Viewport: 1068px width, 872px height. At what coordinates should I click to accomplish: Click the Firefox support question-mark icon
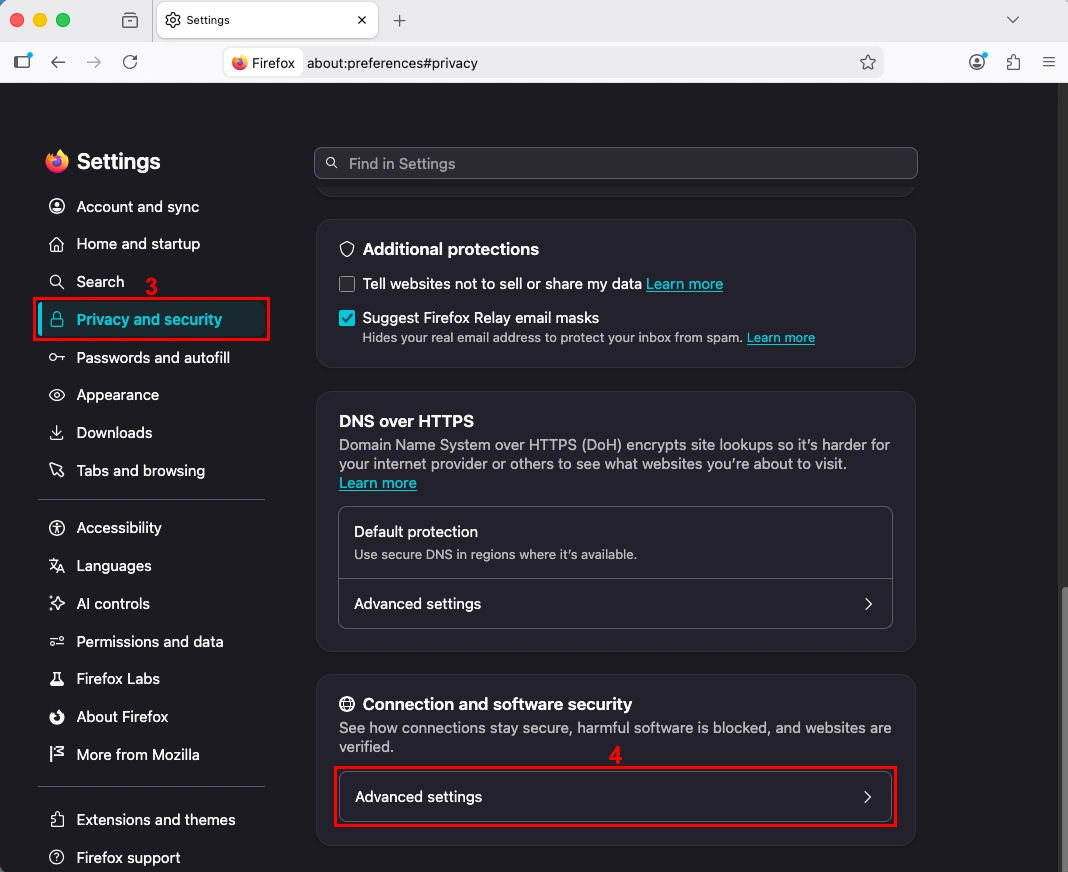coord(57,858)
